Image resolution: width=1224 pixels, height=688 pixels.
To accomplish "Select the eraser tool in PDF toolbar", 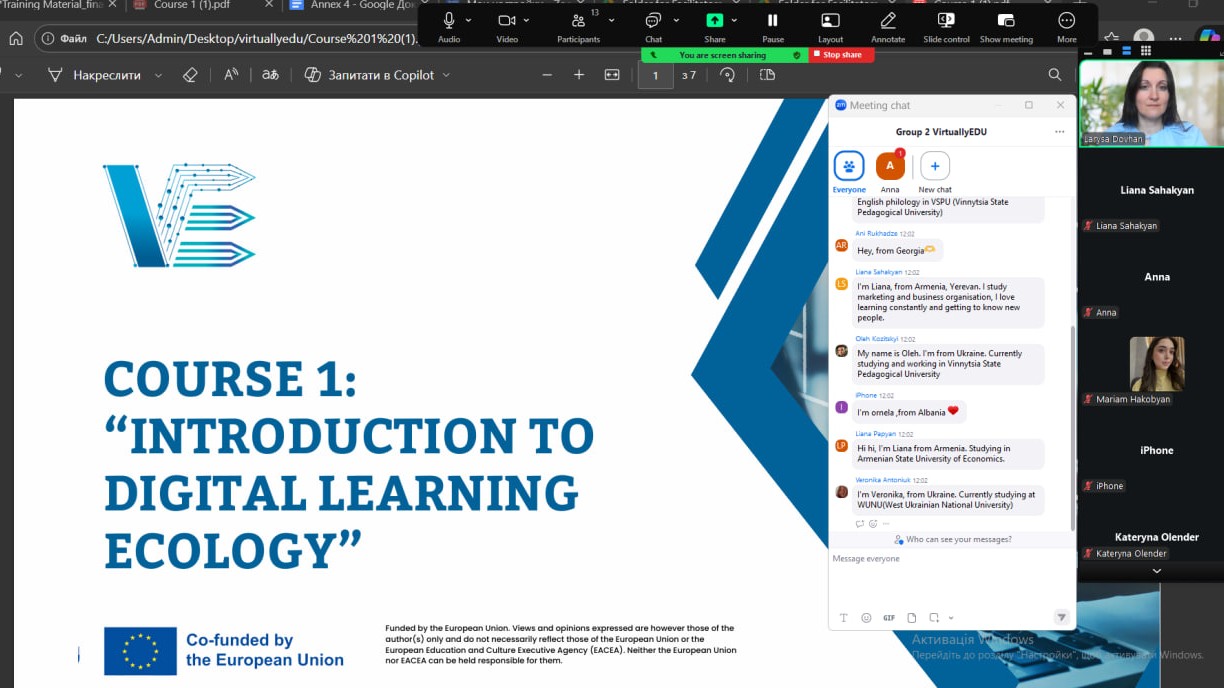I will (x=190, y=75).
